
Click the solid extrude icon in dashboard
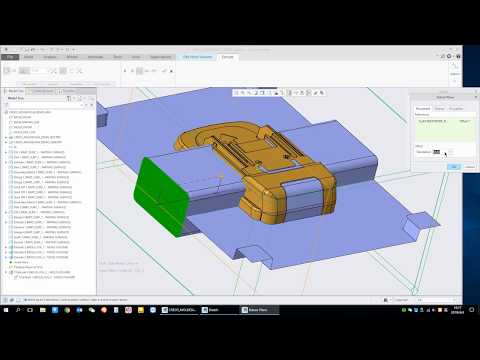[7, 71]
